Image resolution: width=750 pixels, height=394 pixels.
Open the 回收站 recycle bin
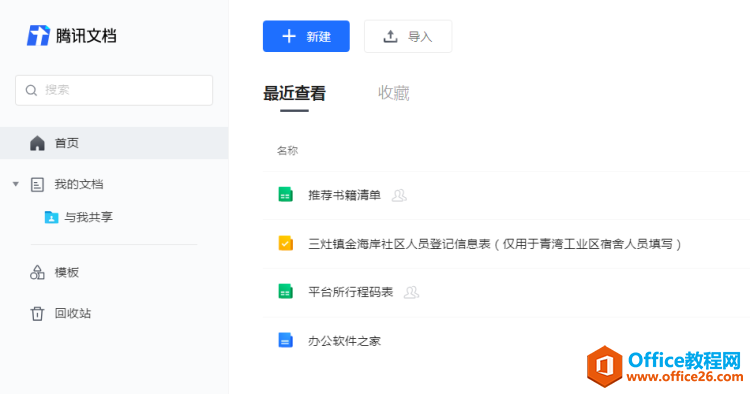[x=73, y=314]
